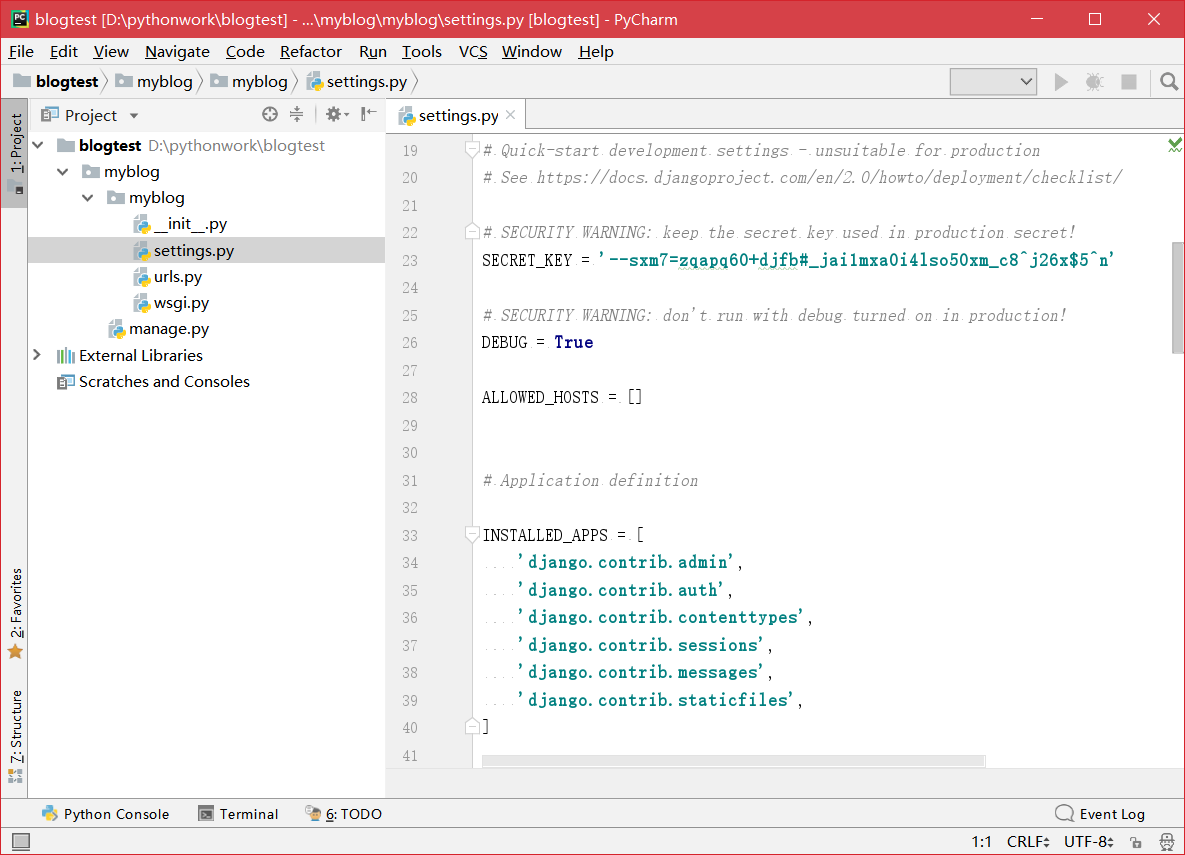Screen dimensions: 1185x855
Task: Click the Stop square icon in toolbar
Action: click(x=1129, y=82)
